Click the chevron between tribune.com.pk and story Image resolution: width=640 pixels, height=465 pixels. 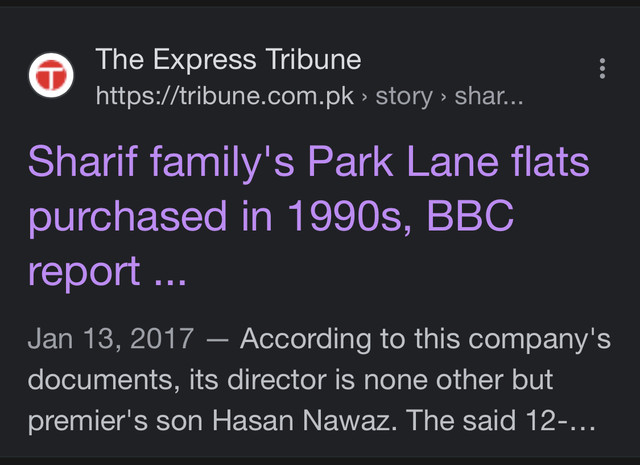coord(364,98)
